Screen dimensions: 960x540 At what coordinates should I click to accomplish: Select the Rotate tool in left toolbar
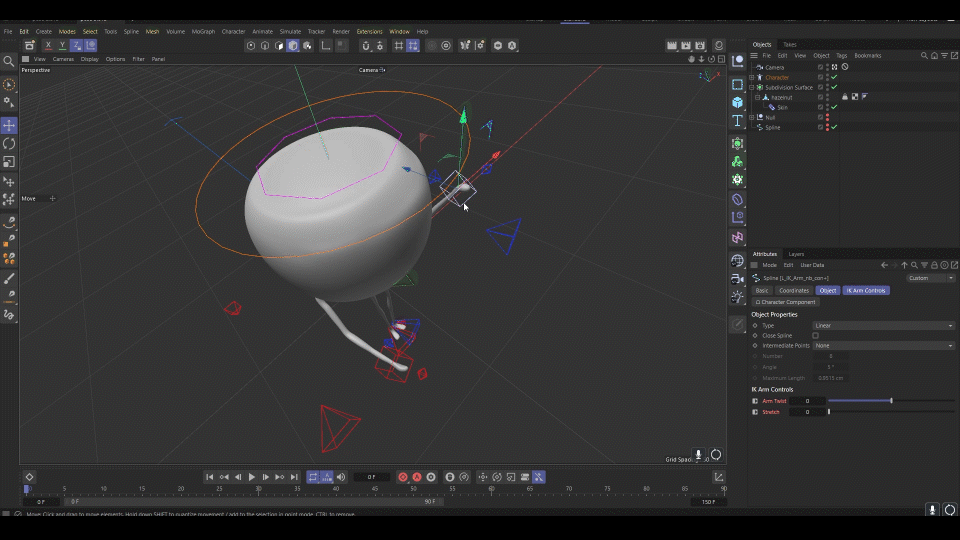[x=9, y=144]
